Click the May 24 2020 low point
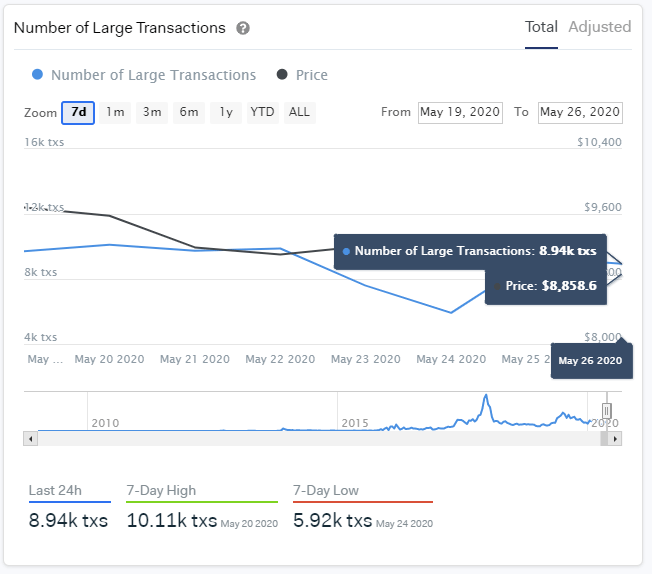This screenshot has height=574, width=652. pyautogui.click(x=451, y=312)
